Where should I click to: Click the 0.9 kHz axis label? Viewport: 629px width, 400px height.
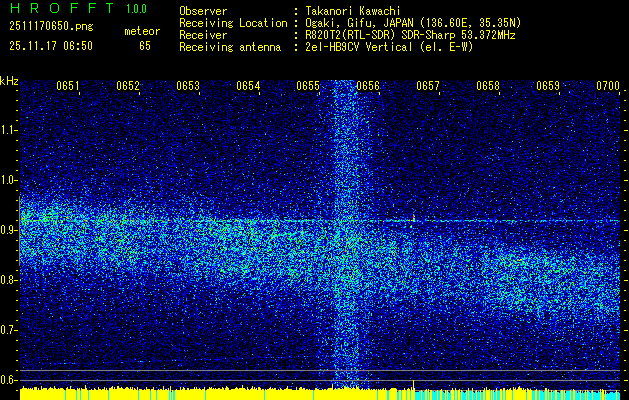point(9,230)
